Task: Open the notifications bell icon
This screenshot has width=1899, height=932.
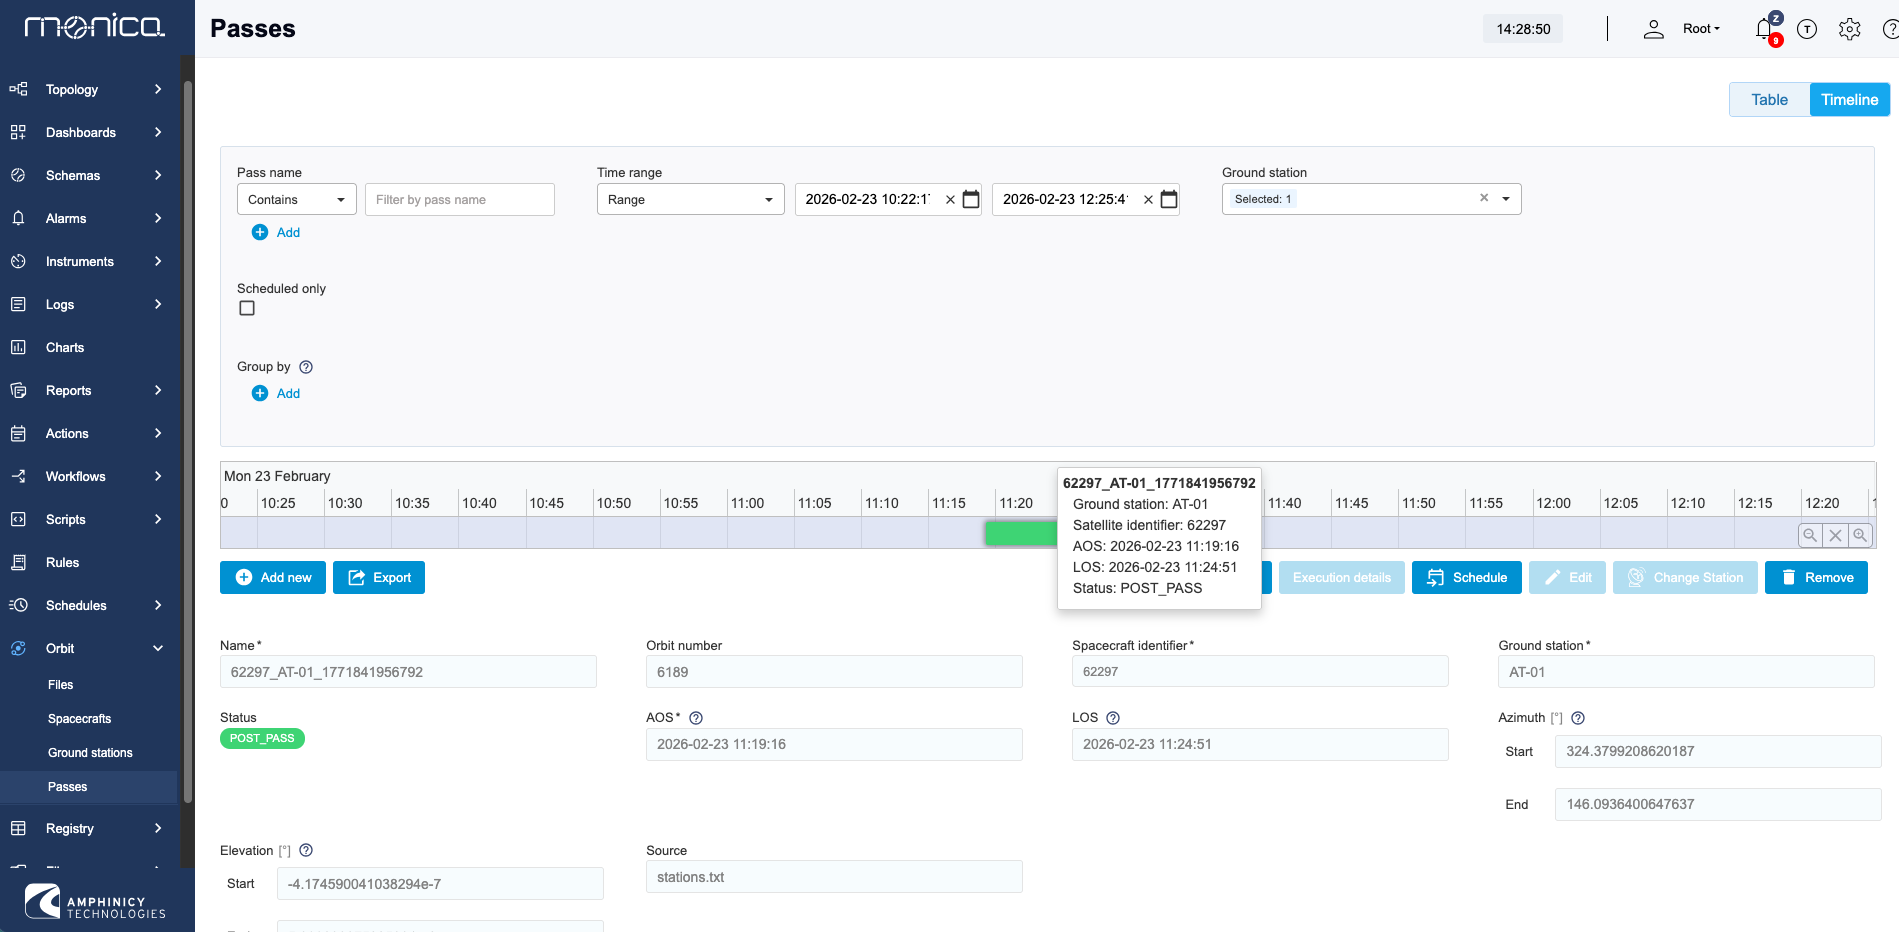Action: pyautogui.click(x=1765, y=29)
